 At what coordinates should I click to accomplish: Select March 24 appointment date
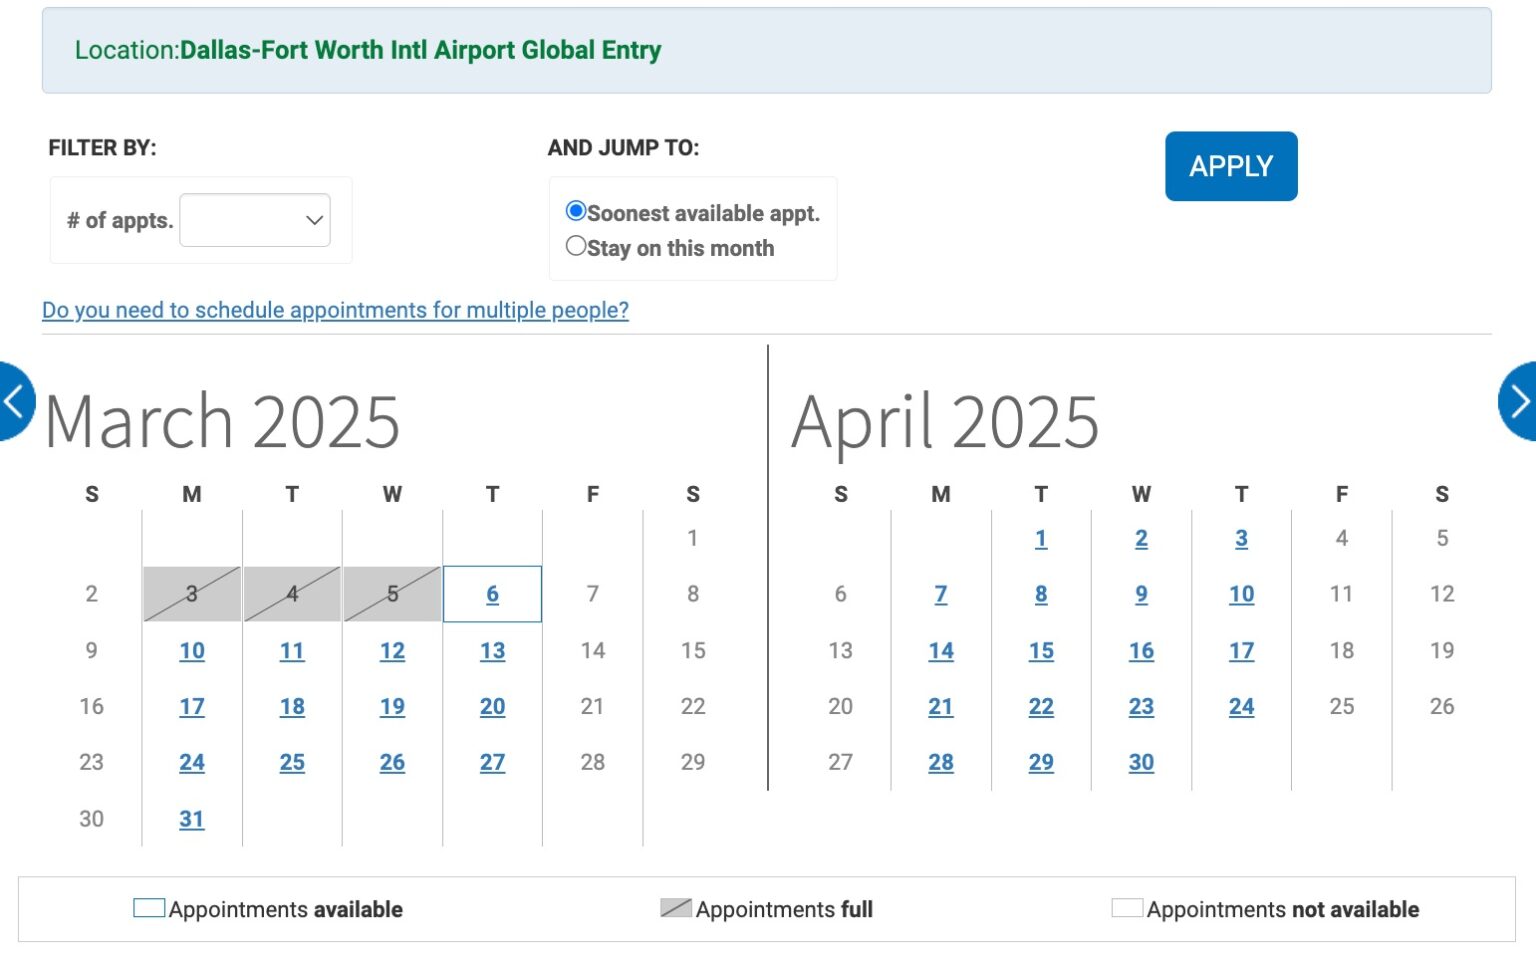point(192,762)
